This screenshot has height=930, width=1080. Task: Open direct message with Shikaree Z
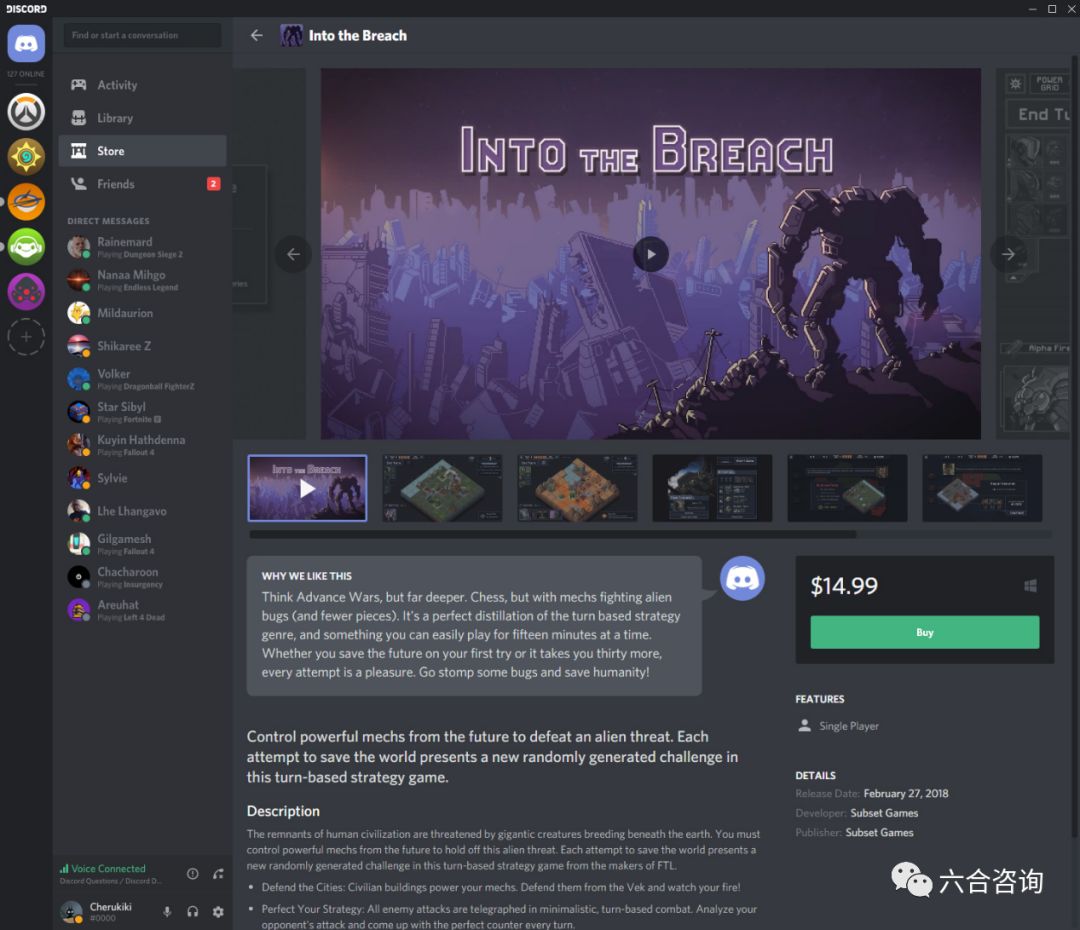click(143, 346)
